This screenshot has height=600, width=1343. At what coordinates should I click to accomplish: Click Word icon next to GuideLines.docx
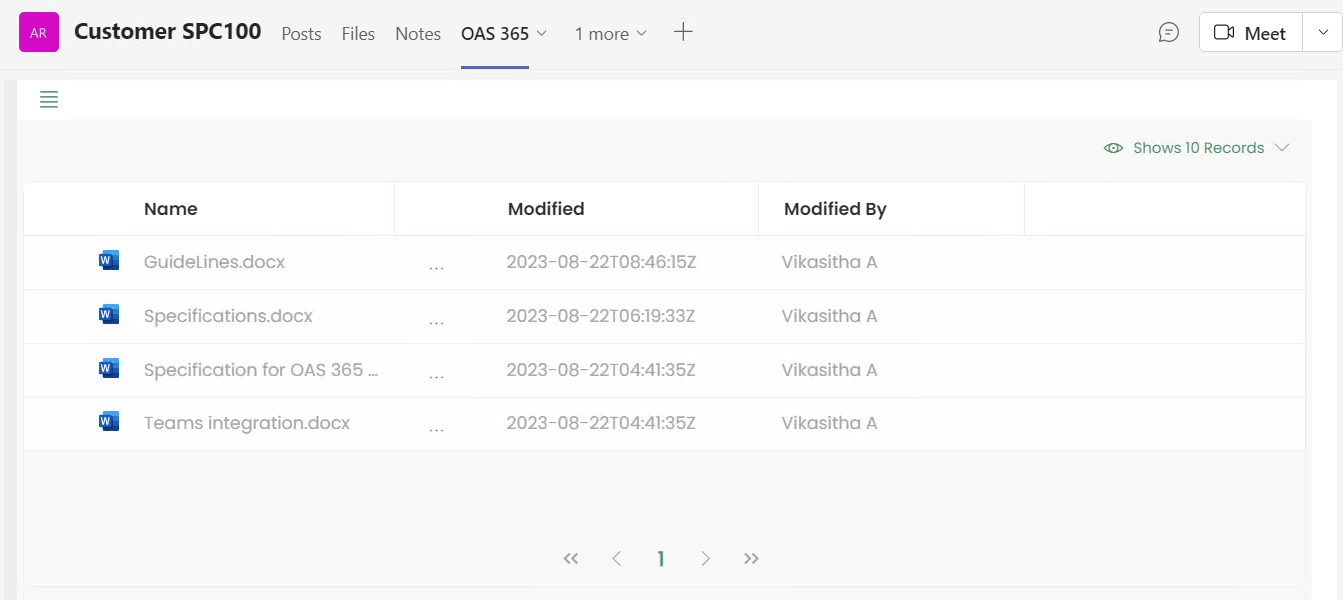coord(109,261)
